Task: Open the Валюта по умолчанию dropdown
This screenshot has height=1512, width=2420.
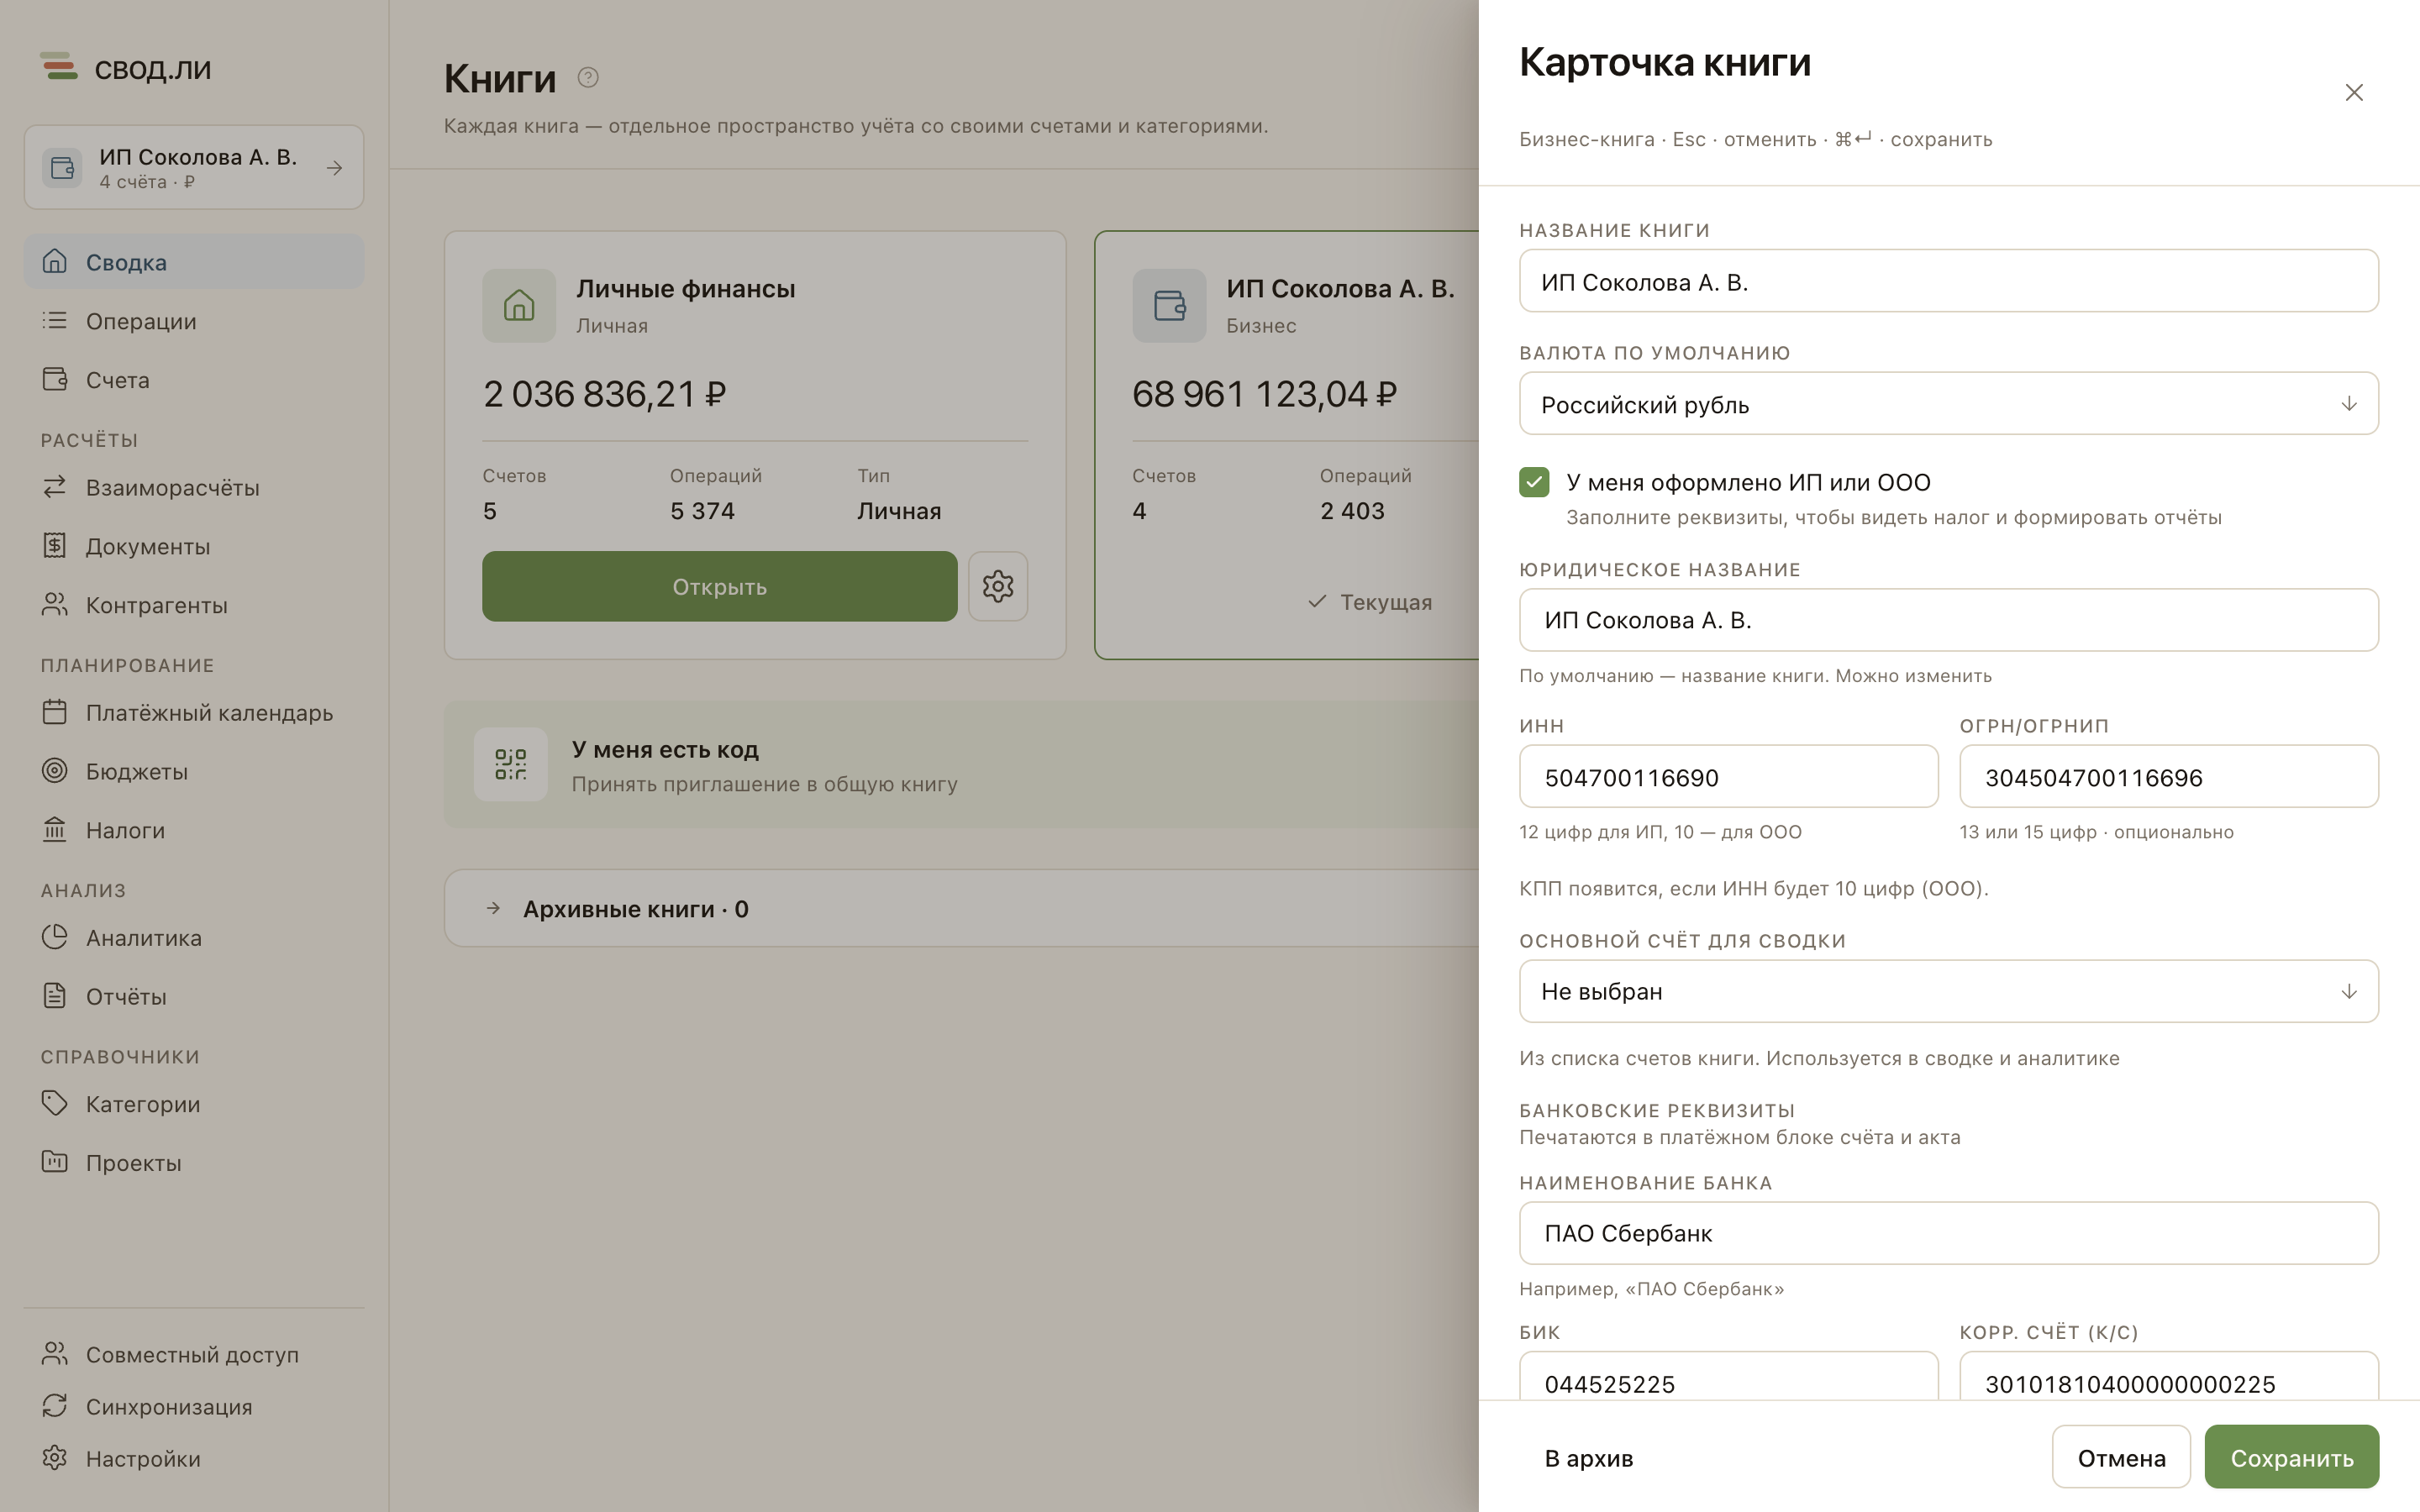Action: 1948,403
